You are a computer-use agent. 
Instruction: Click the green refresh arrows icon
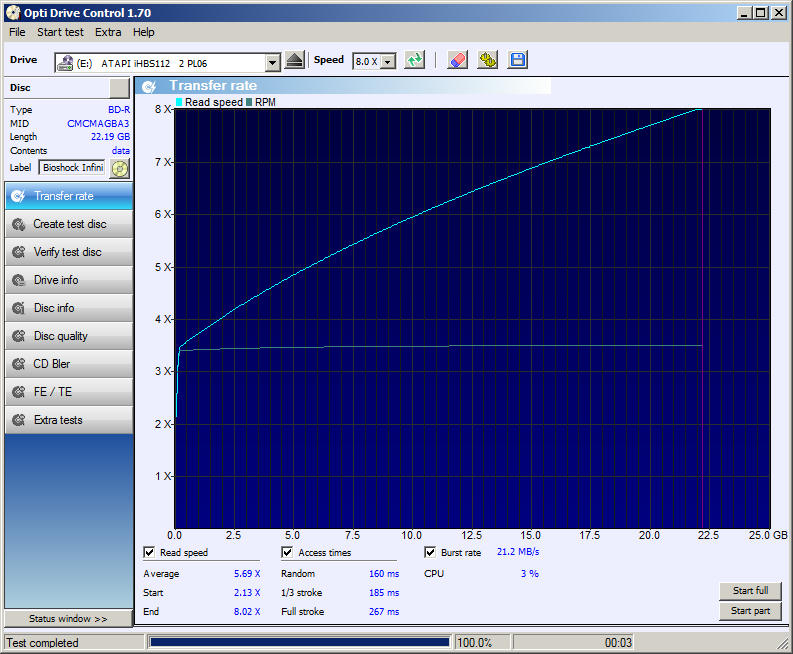pyautogui.click(x=415, y=61)
